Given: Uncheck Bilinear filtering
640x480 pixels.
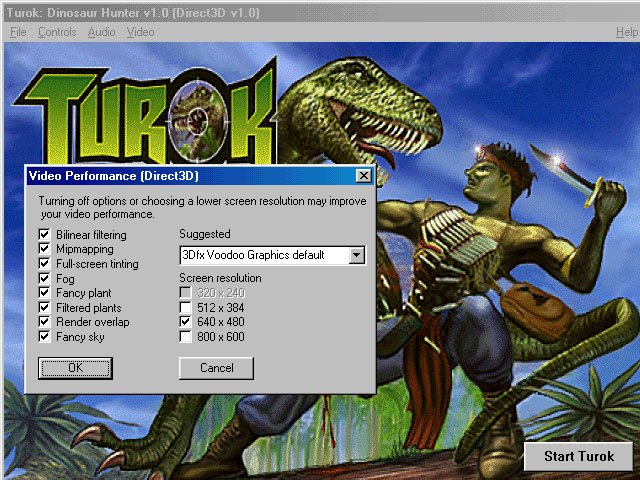Looking at the screenshot, I should (x=44, y=234).
